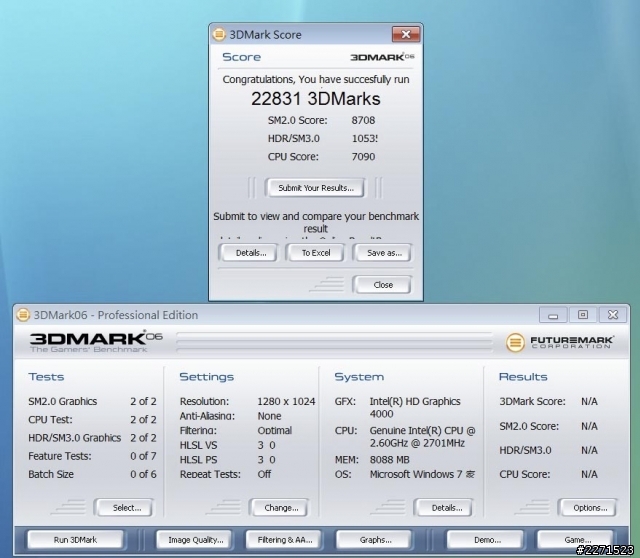The height and width of the screenshot is (558, 640).
Task: Click the Tests section heading
Action: click(x=46, y=376)
